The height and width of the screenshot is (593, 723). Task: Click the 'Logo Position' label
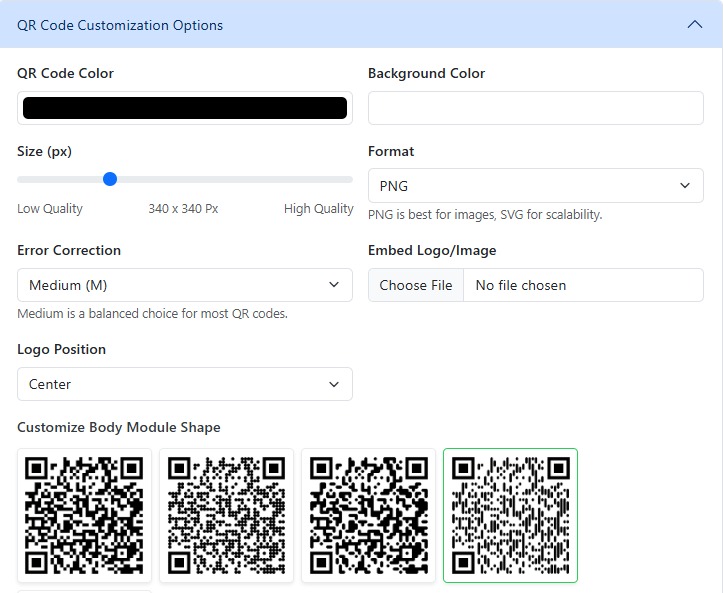pos(61,349)
